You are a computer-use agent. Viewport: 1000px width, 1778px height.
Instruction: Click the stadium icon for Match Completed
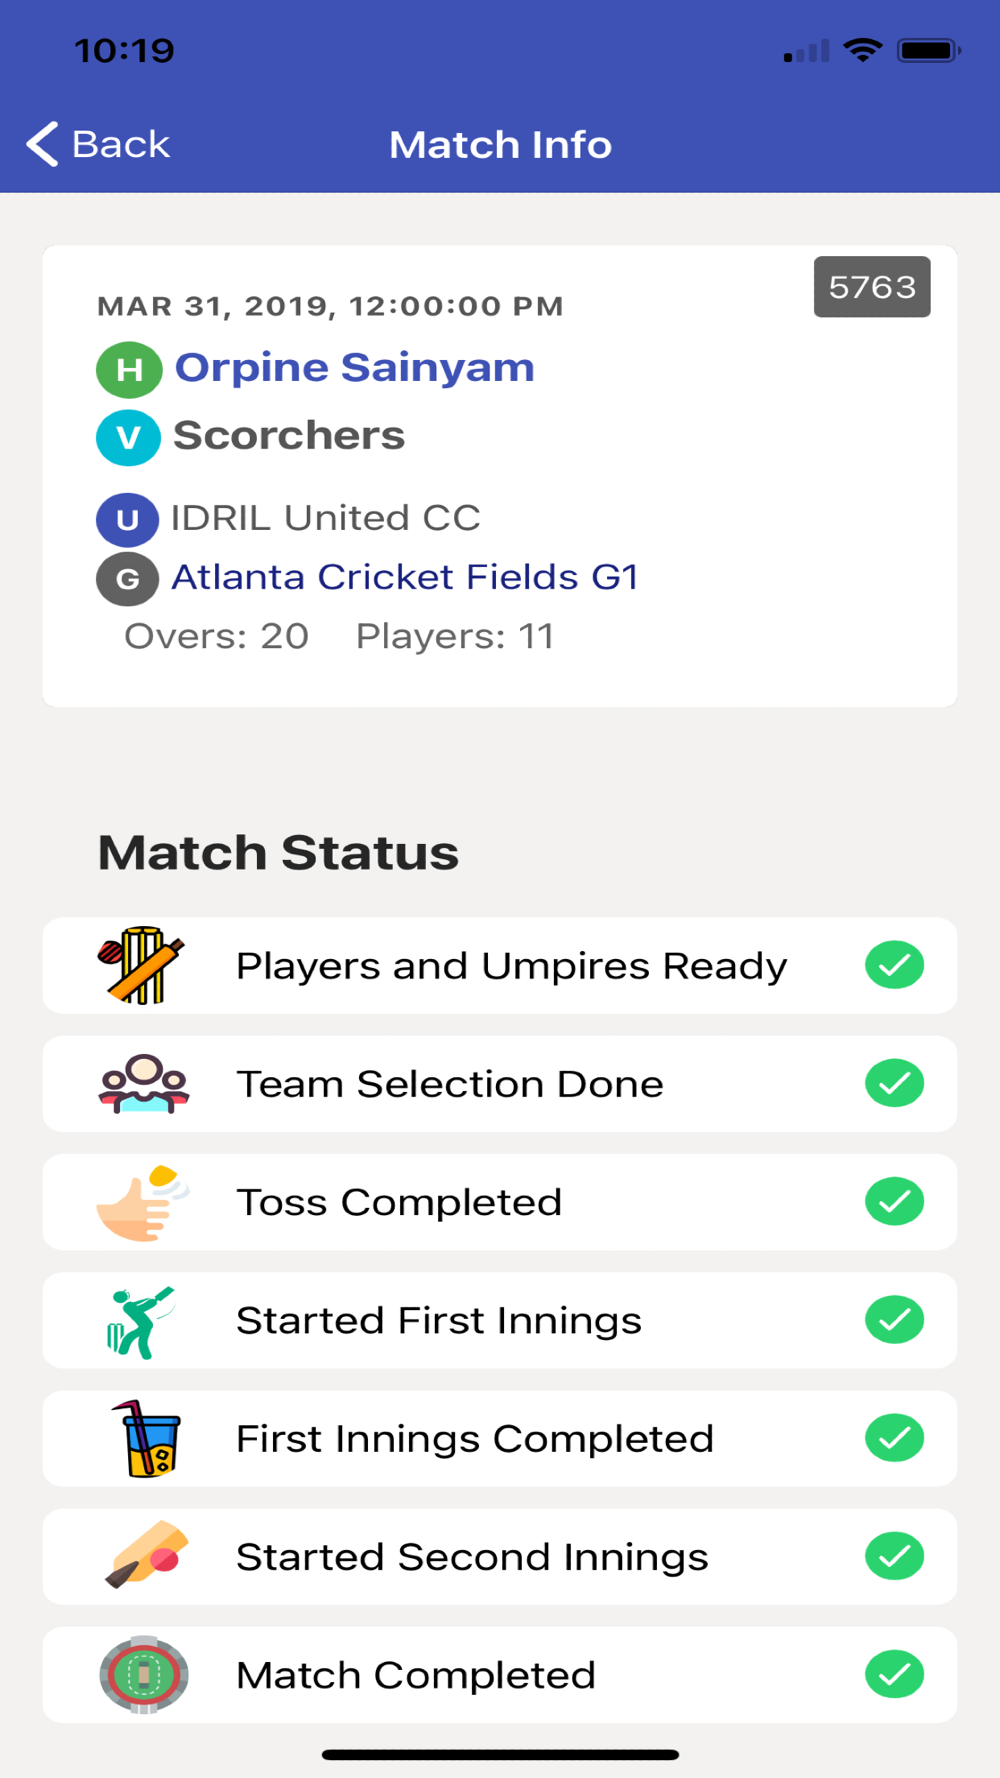(144, 1675)
